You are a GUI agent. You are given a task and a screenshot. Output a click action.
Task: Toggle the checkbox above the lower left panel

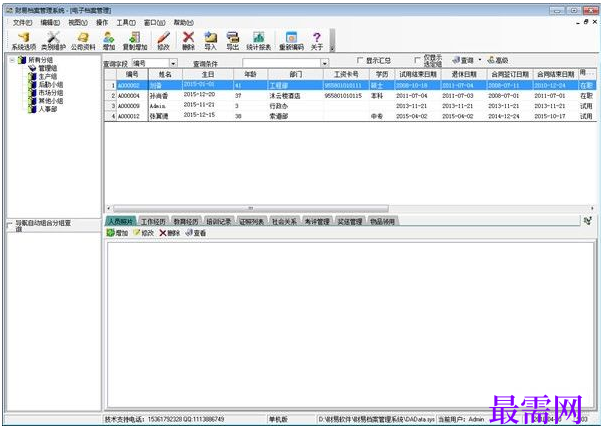point(10,226)
